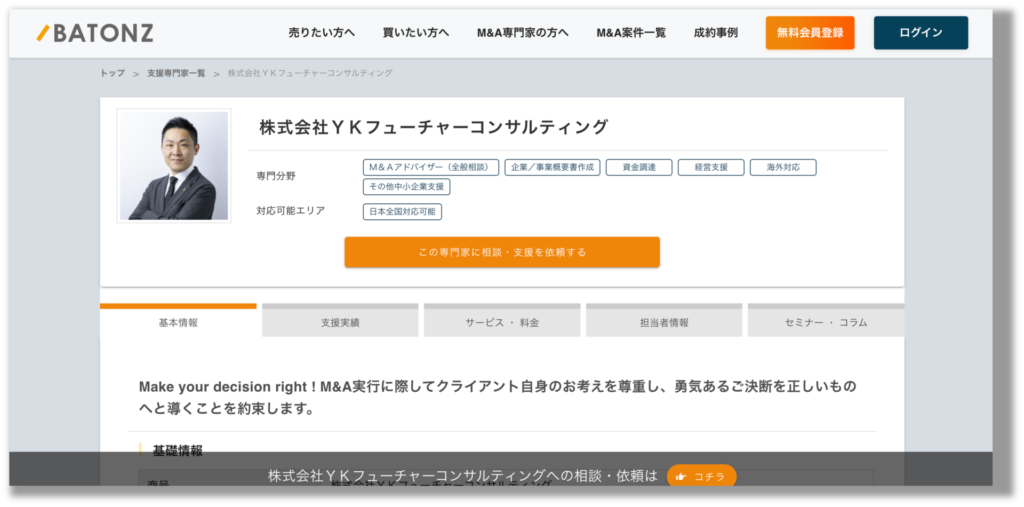Click この専門家に相談・支援を依頼する button
This screenshot has width=1024, height=507.
[502, 252]
